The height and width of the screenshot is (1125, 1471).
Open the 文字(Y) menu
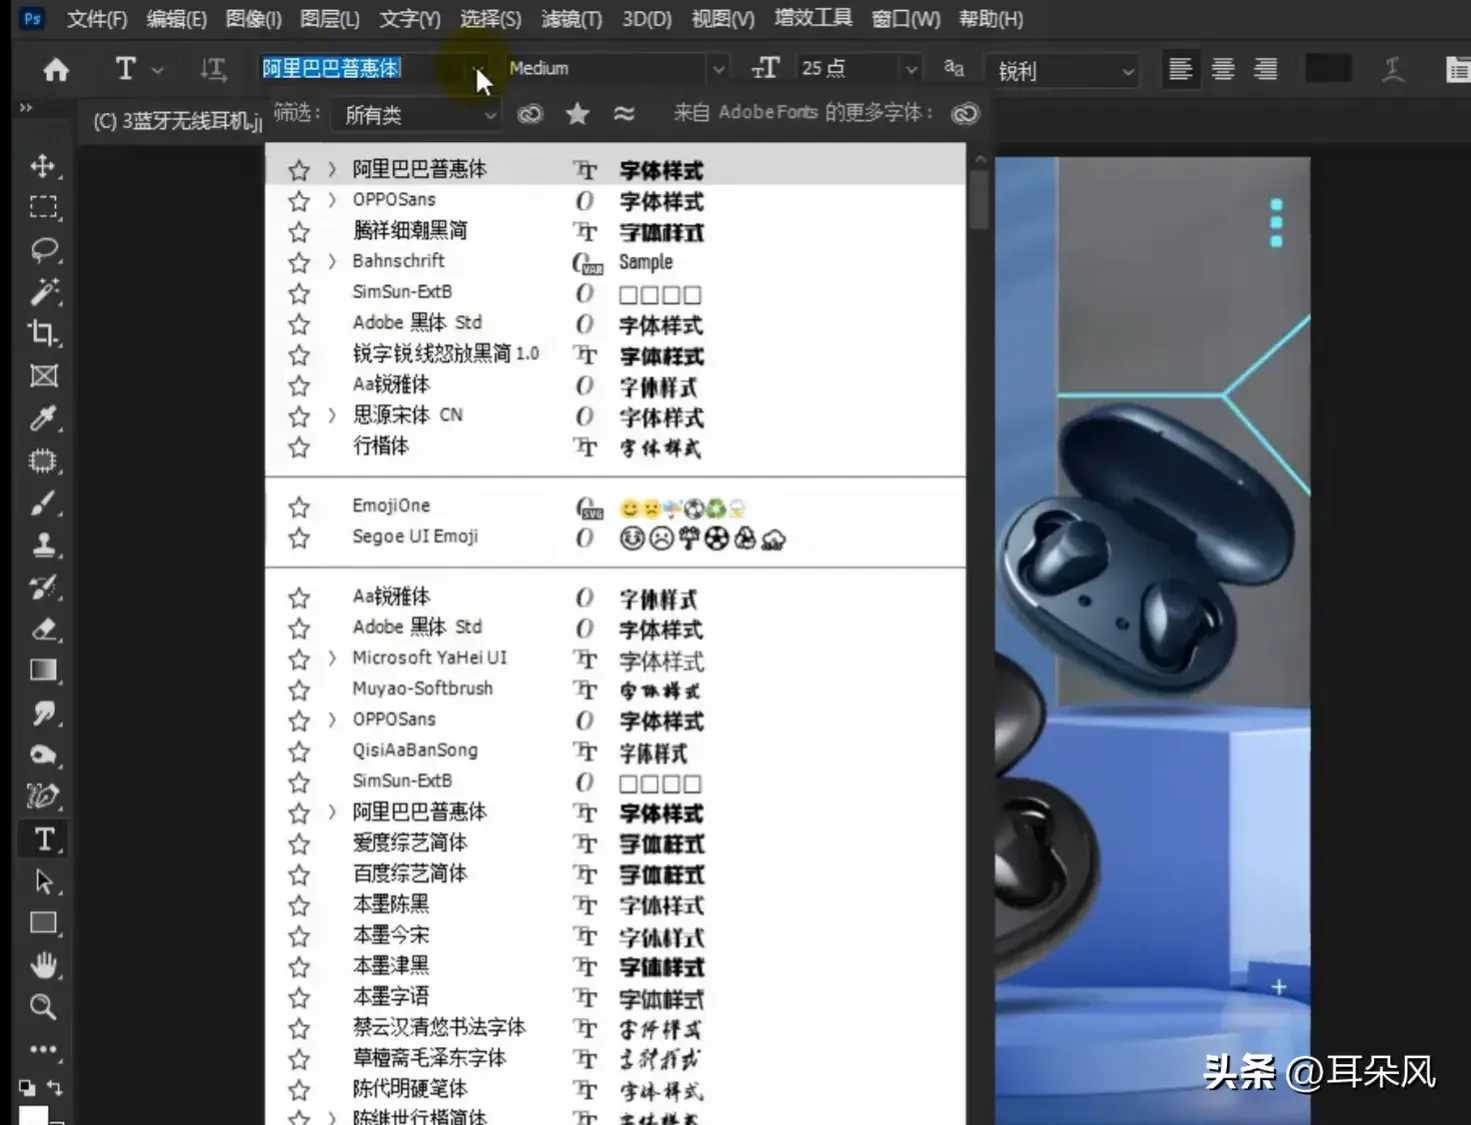tap(410, 19)
